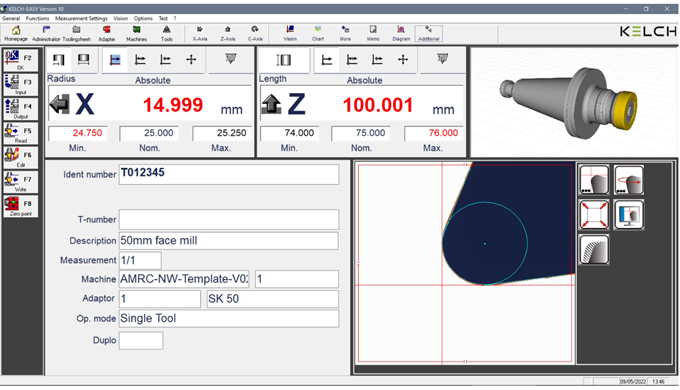Open the Additional toolbar icon
Screen dimensions: 680x390
(428, 34)
